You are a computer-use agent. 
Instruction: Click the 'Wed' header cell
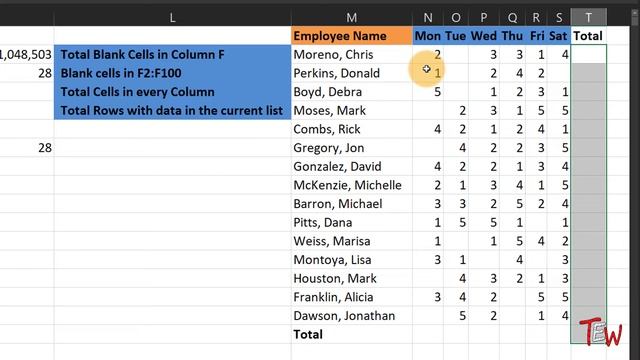click(484, 36)
